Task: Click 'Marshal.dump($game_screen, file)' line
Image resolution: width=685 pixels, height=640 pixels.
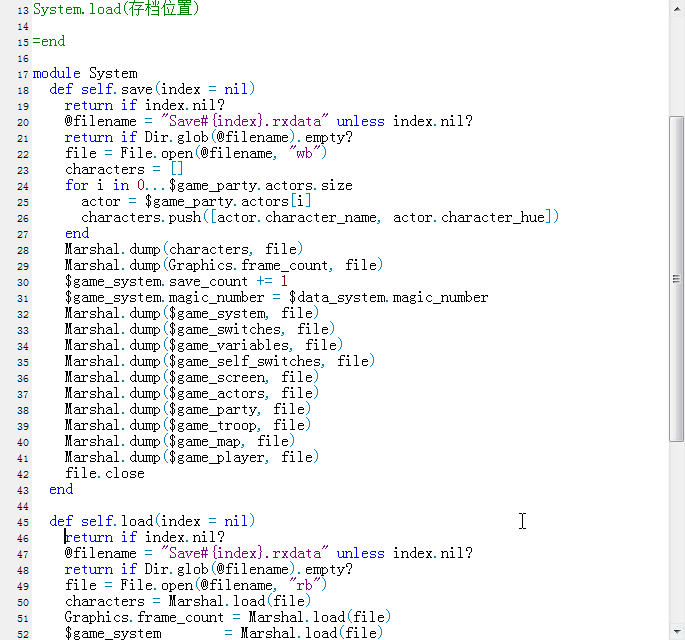Action: coord(192,377)
